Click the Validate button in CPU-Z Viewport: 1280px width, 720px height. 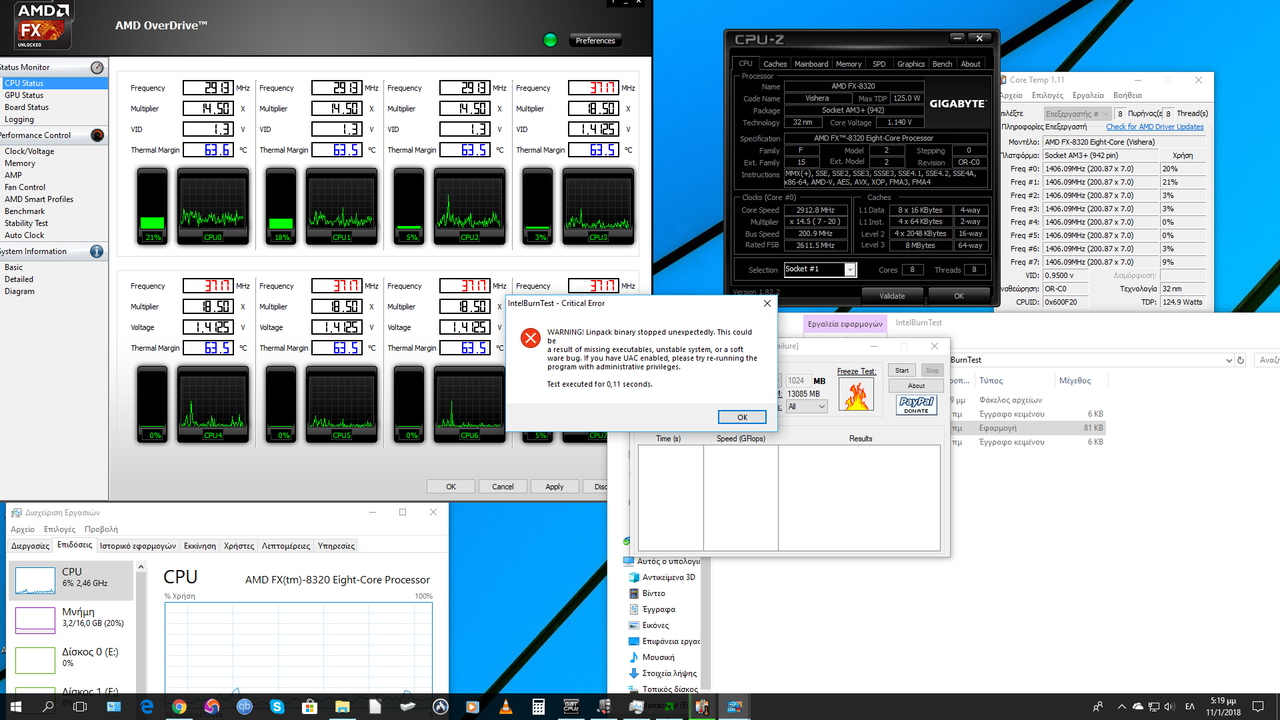coord(892,296)
